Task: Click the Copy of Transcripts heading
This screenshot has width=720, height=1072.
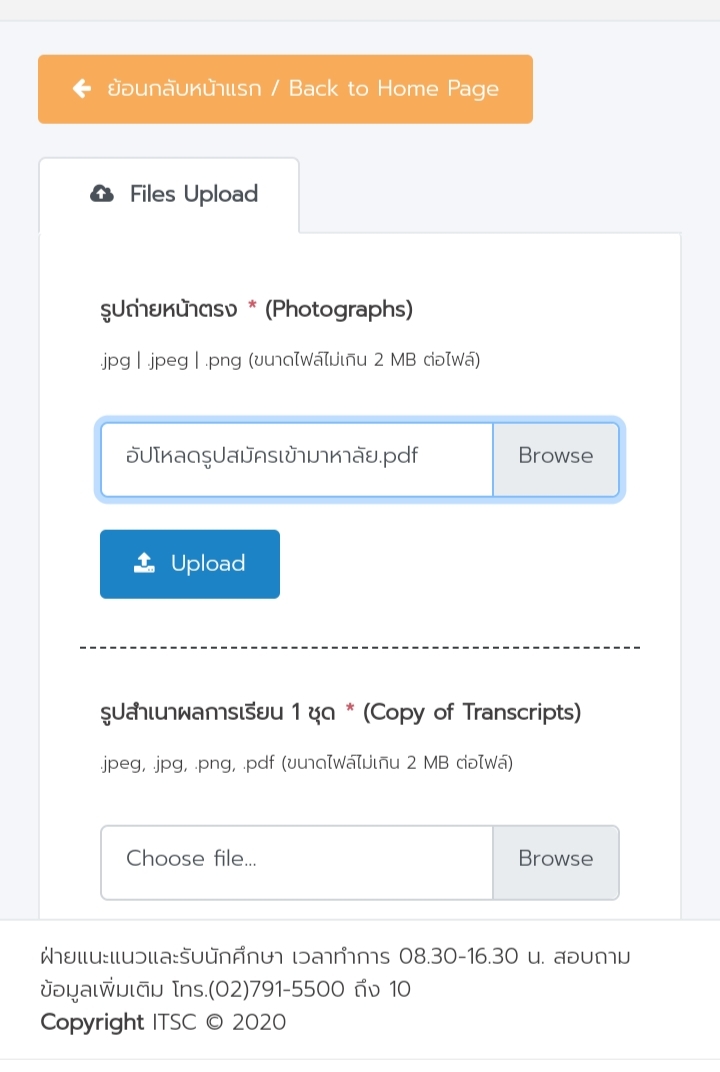Action: click(341, 712)
